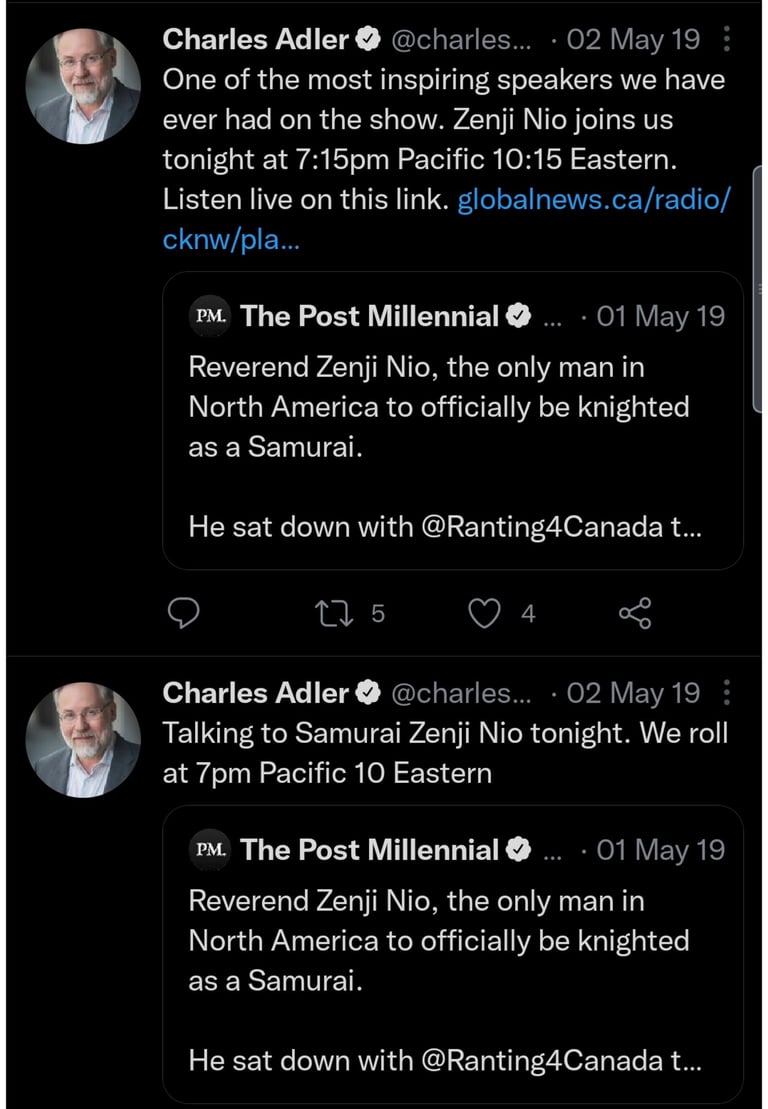Reply to the first Charles Adler tweet
The image size is (768, 1109).
tap(183, 613)
